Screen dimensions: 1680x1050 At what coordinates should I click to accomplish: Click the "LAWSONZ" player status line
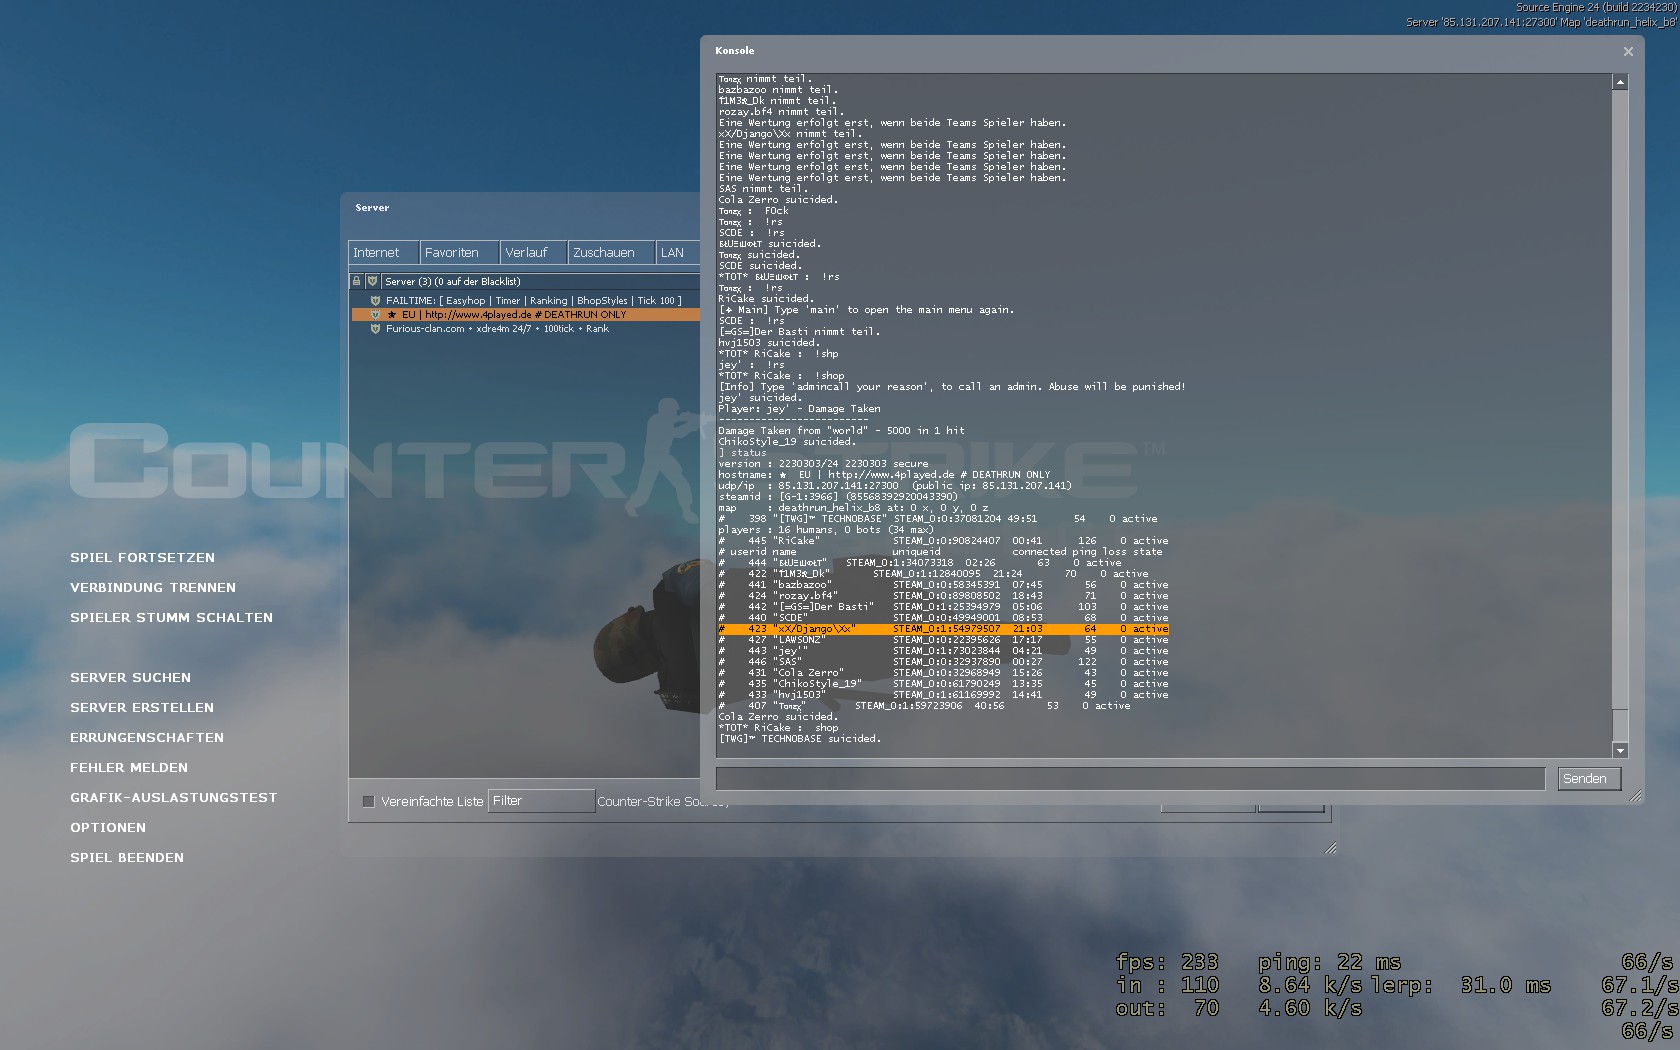coord(943,640)
